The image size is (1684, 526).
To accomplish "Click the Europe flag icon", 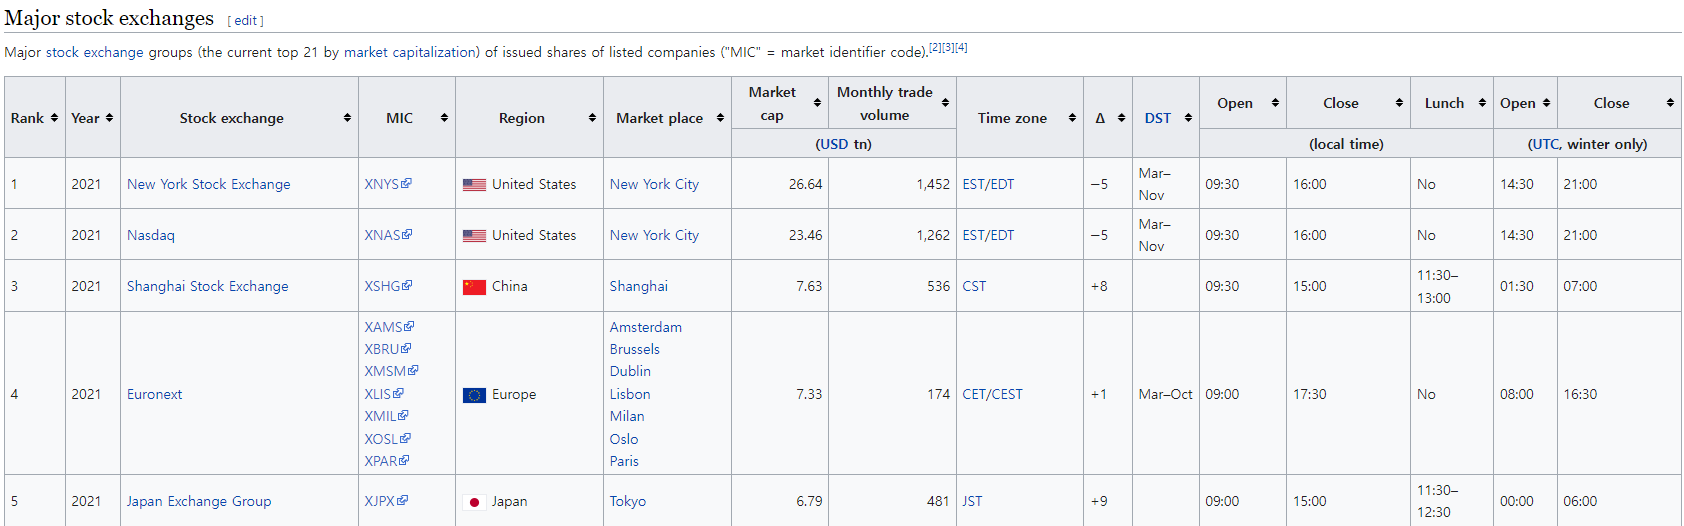I will (x=474, y=395).
